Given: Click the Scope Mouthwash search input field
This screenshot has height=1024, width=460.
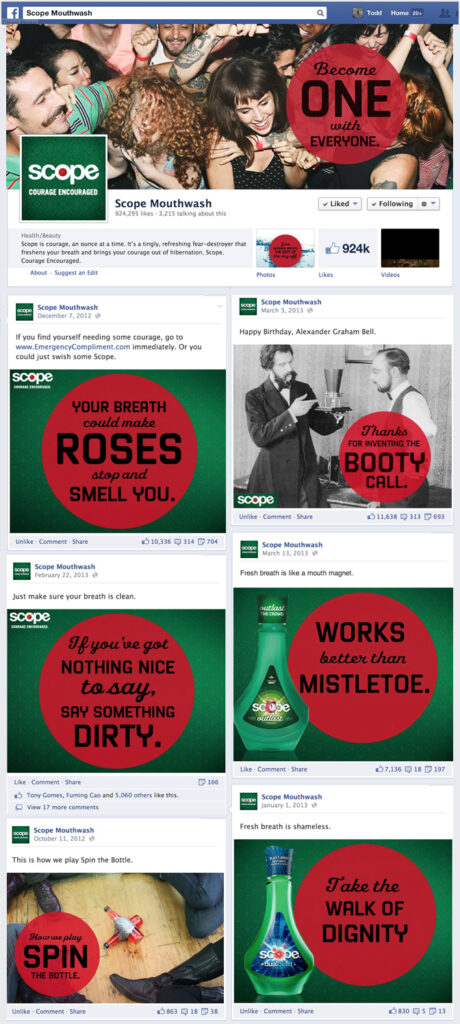Looking at the screenshot, I should [x=174, y=12].
